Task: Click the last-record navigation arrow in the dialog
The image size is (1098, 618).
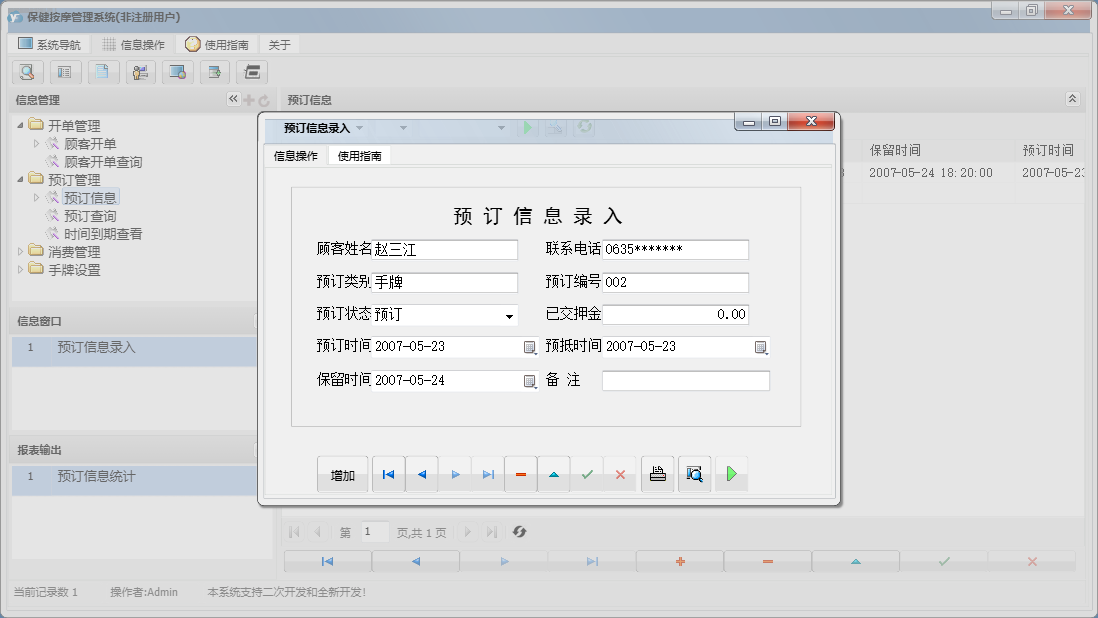Action: tap(488, 474)
